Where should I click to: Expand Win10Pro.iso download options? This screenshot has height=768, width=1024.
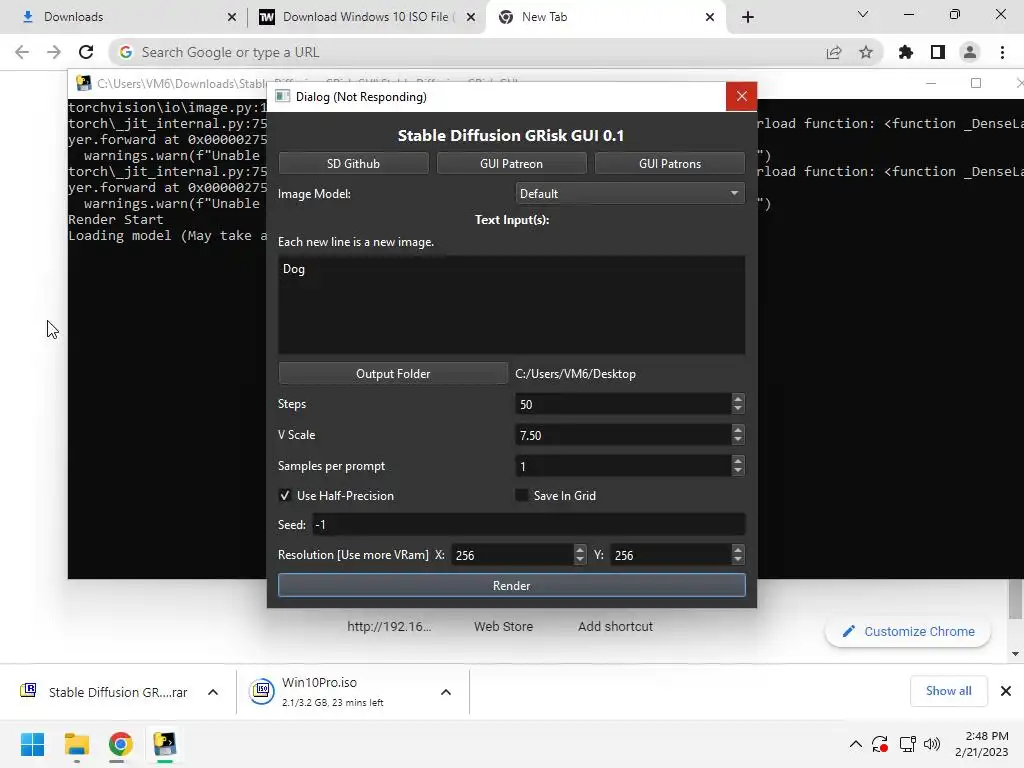click(446, 692)
